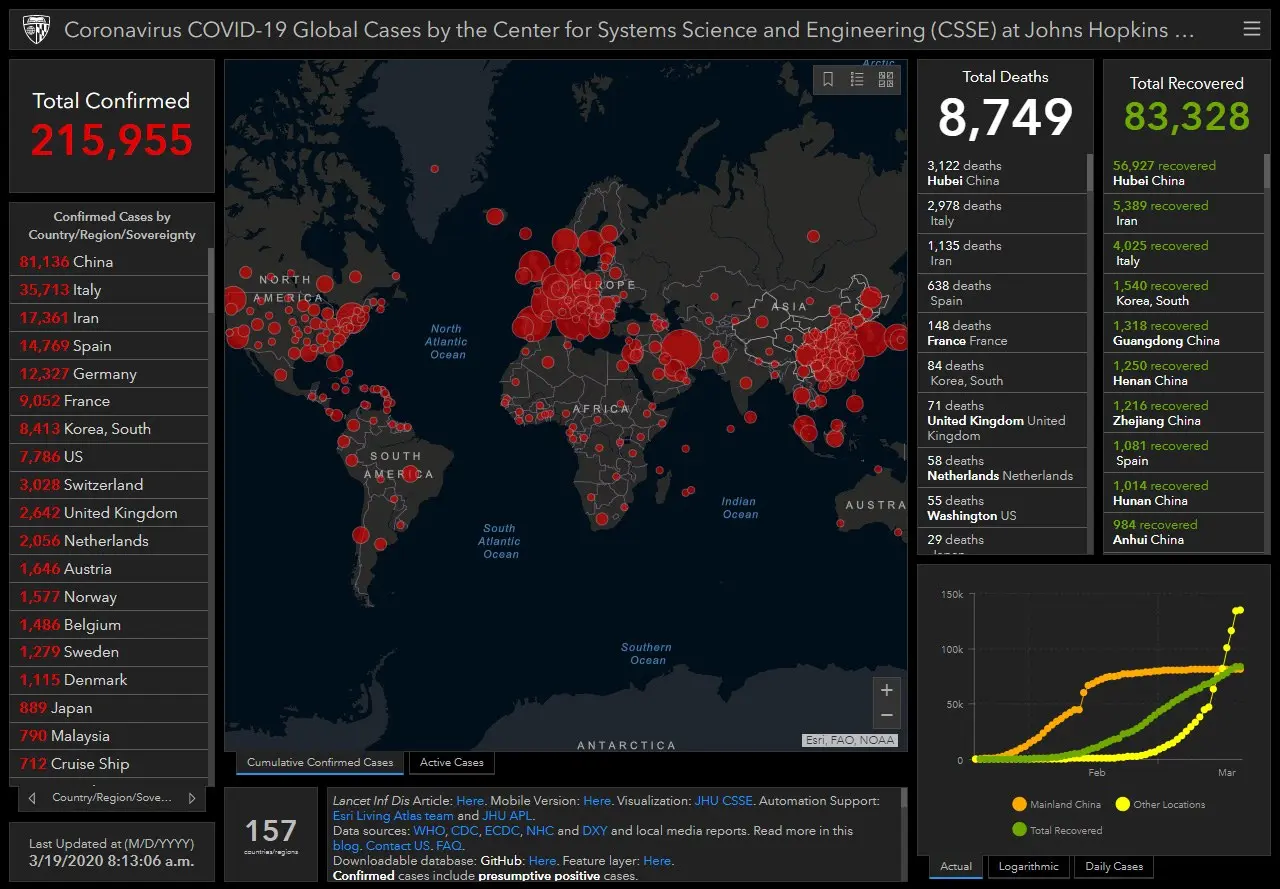This screenshot has width=1280, height=889.
Task: Open the basemap gallery grid icon
Action: [x=886, y=80]
